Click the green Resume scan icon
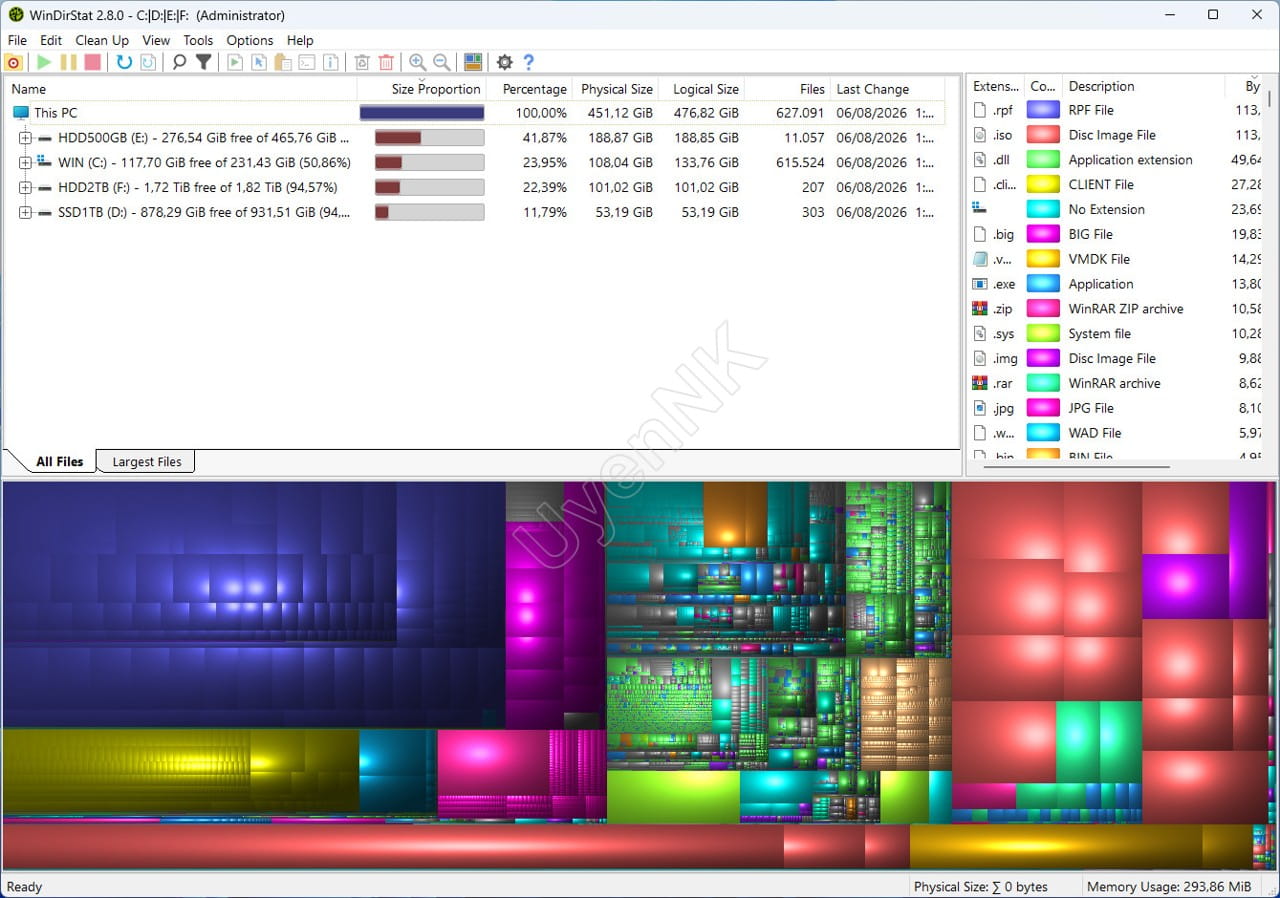 [44, 62]
